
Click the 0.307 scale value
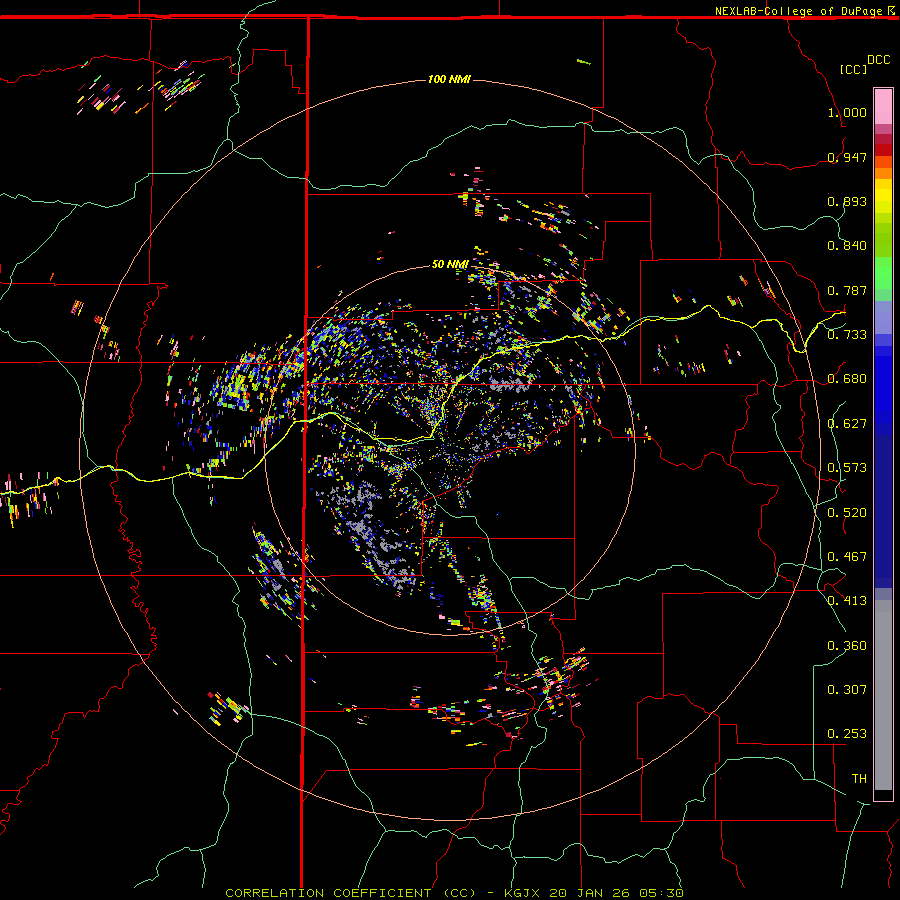847,690
